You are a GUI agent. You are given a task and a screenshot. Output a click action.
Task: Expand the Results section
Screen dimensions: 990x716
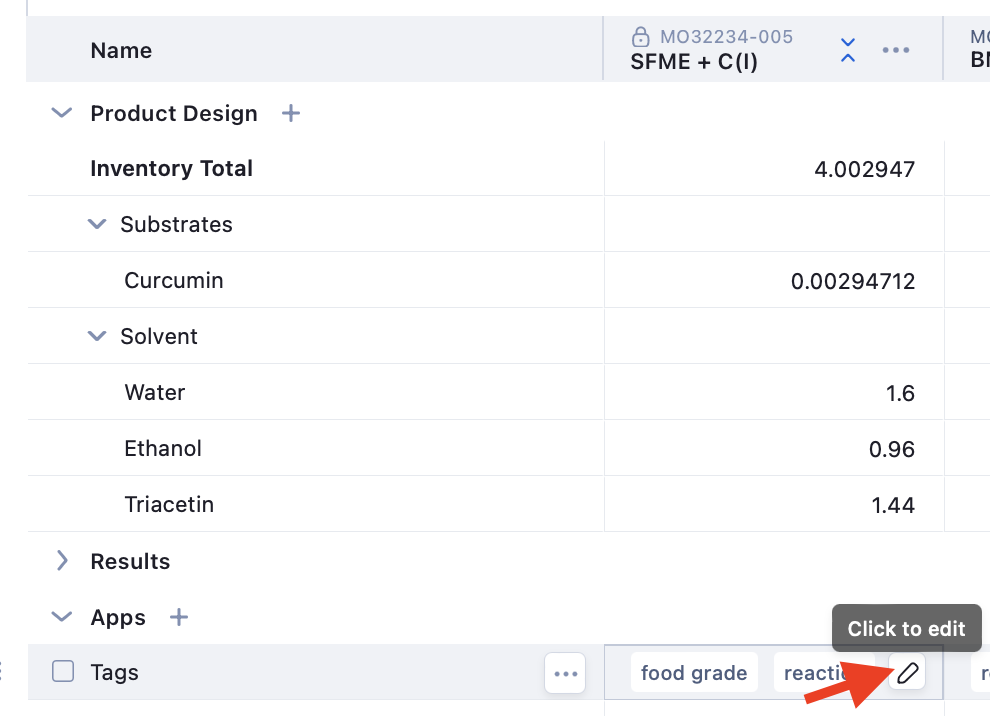[x=62, y=561]
